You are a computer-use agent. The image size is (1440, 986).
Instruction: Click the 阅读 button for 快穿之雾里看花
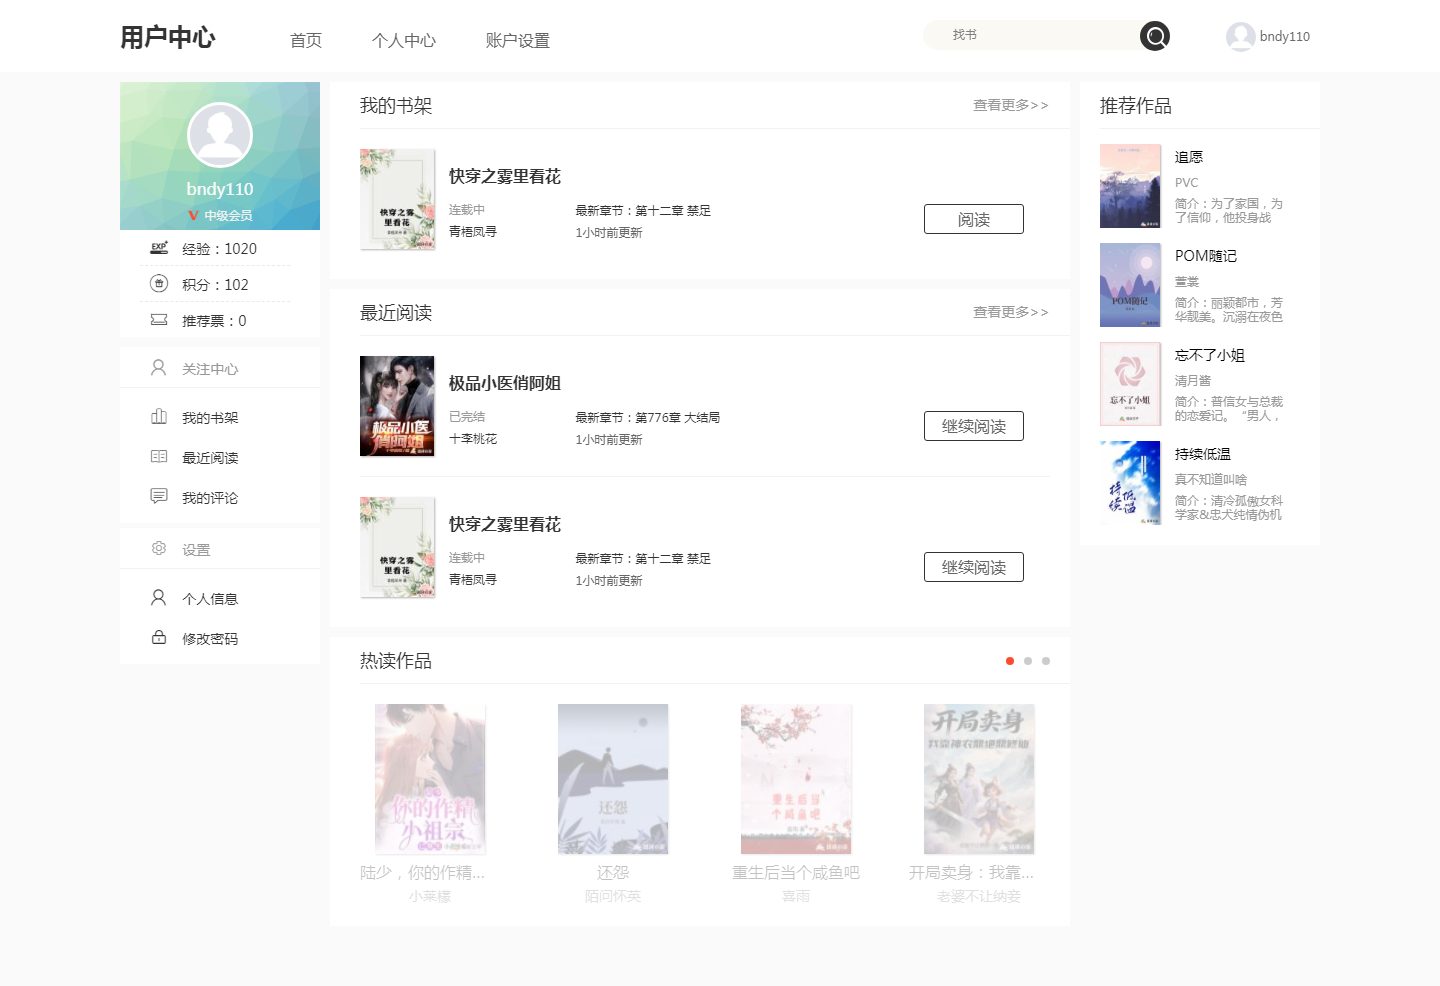coord(974,219)
